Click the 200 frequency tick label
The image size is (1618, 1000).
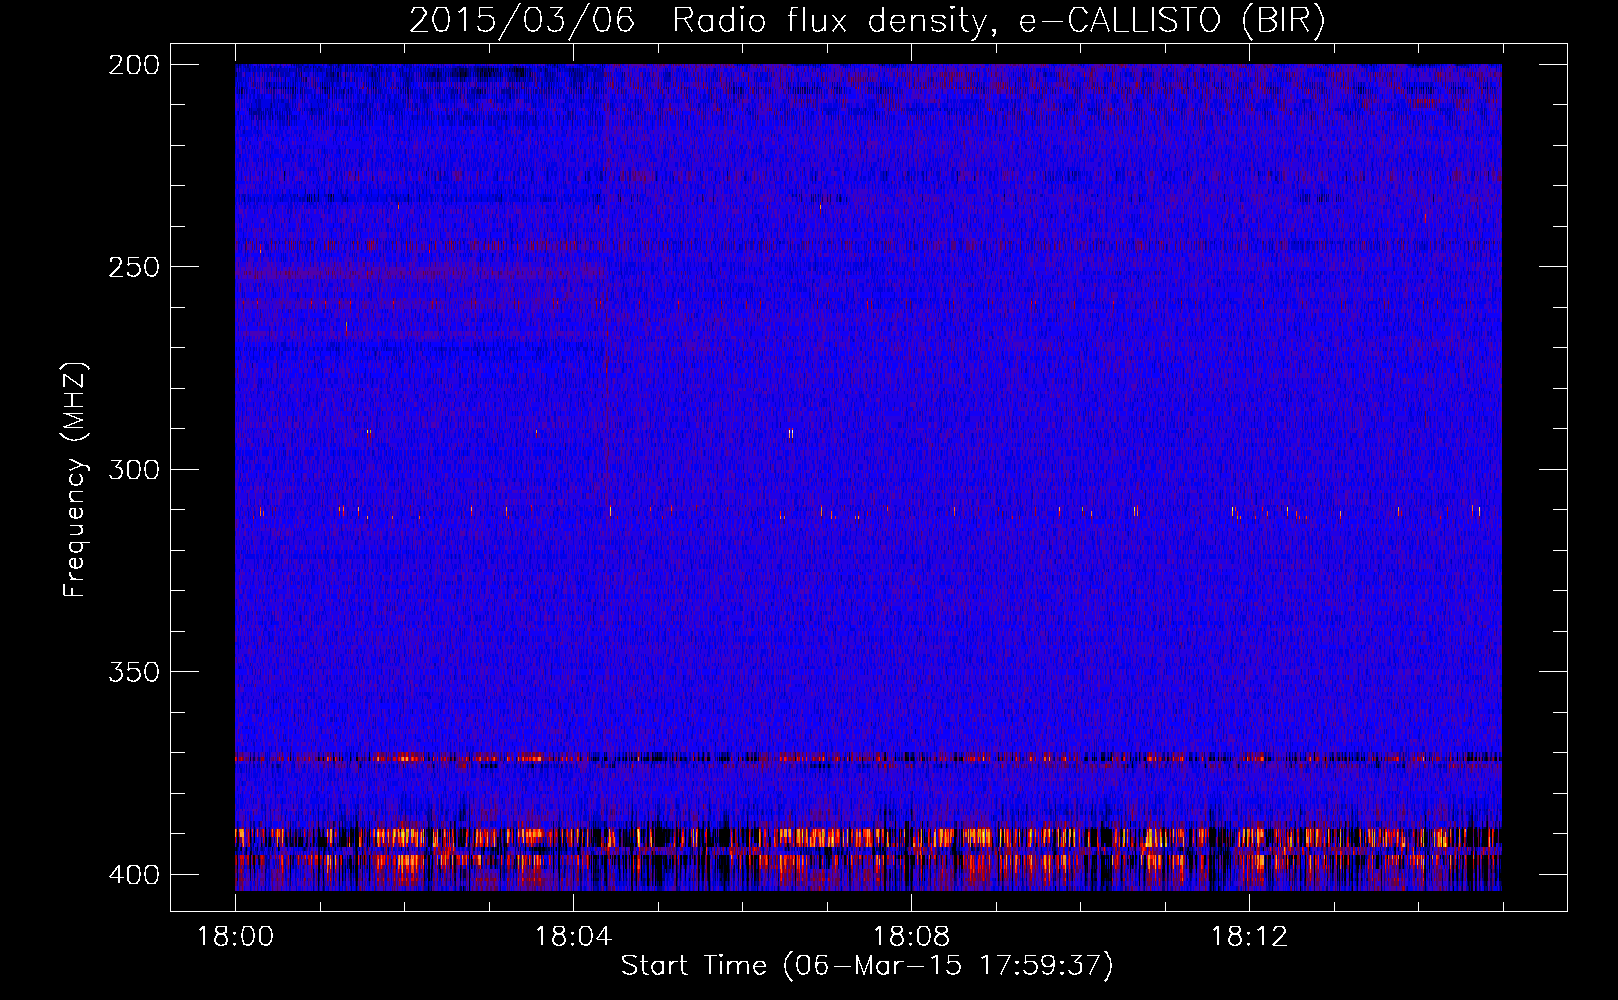[134, 65]
